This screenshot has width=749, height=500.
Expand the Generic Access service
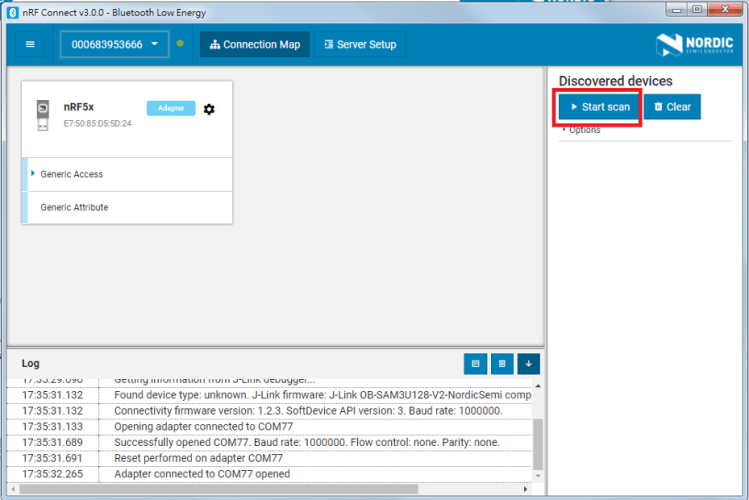[72, 174]
